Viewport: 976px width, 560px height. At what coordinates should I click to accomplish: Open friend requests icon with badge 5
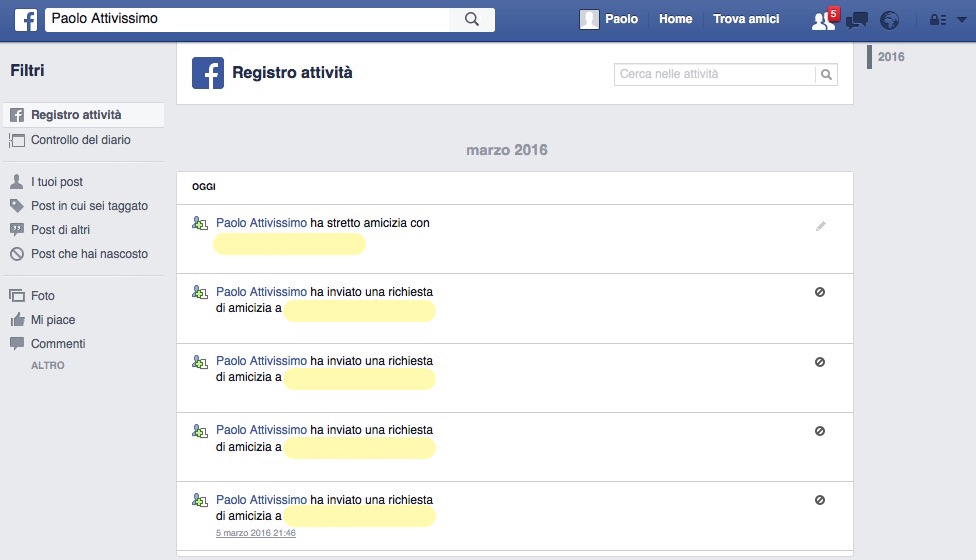[824, 21]
